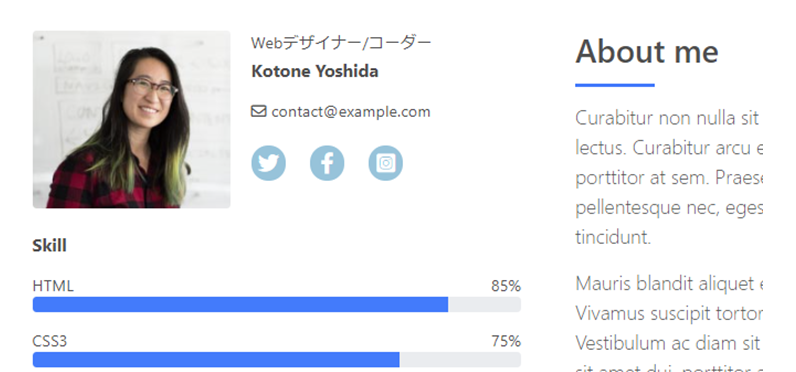Open the Twitter profile icon
796x372 pixels.
(x=269, y=163)
